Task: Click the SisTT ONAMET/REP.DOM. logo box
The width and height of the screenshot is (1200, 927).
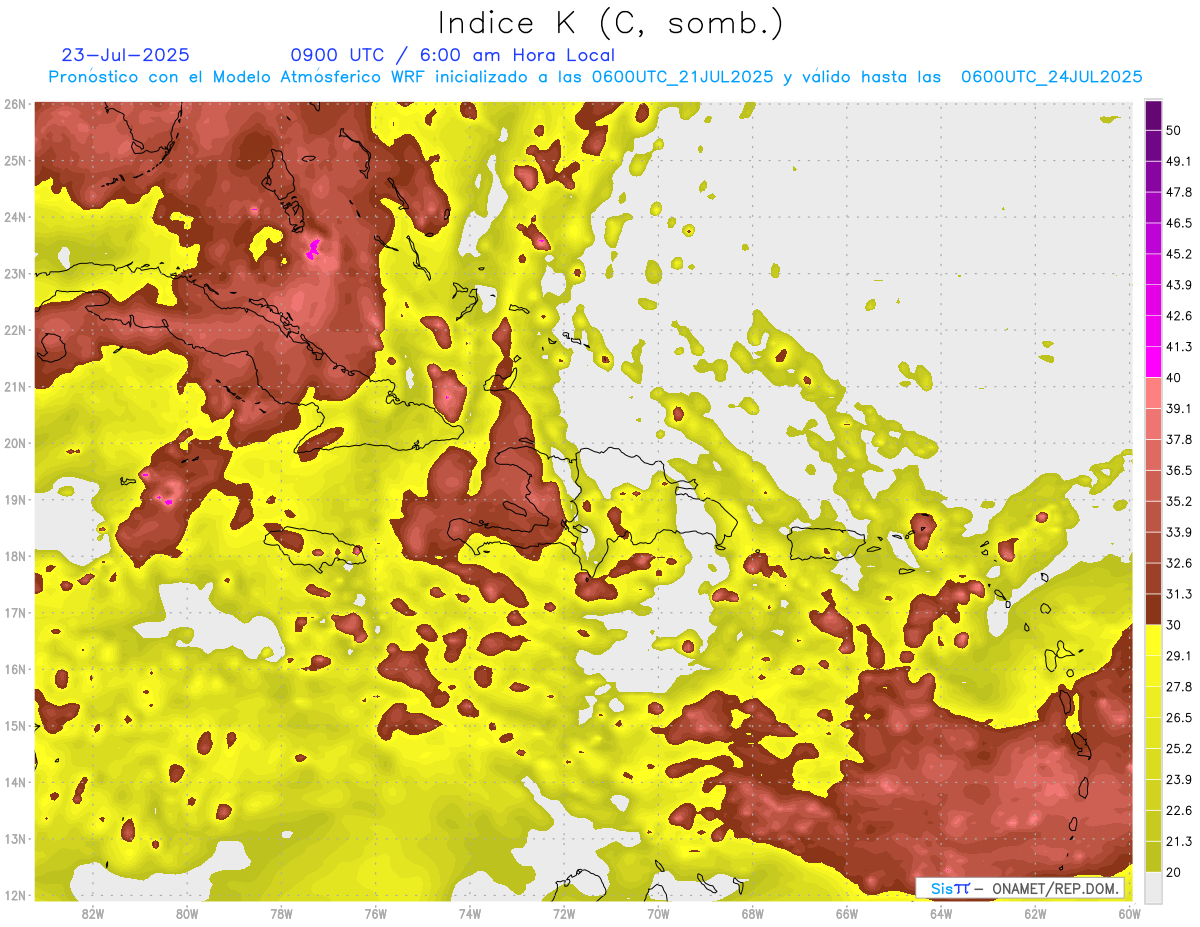Action: tap(1020, 888)
